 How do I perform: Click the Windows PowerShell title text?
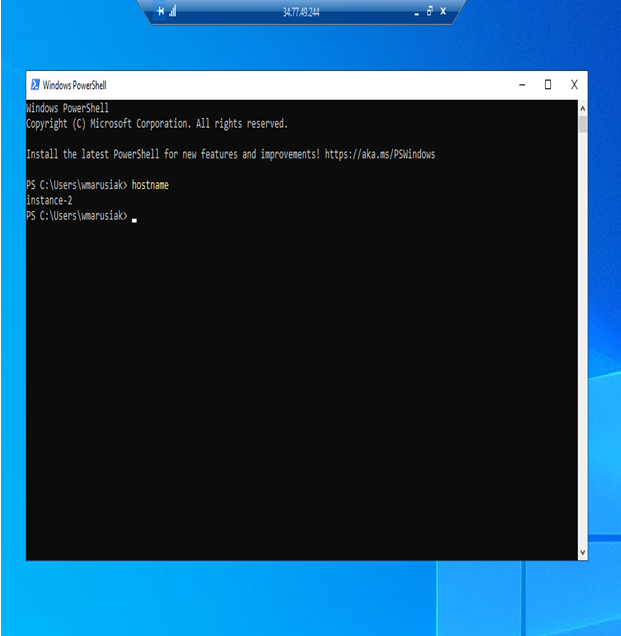click(75, 85)
